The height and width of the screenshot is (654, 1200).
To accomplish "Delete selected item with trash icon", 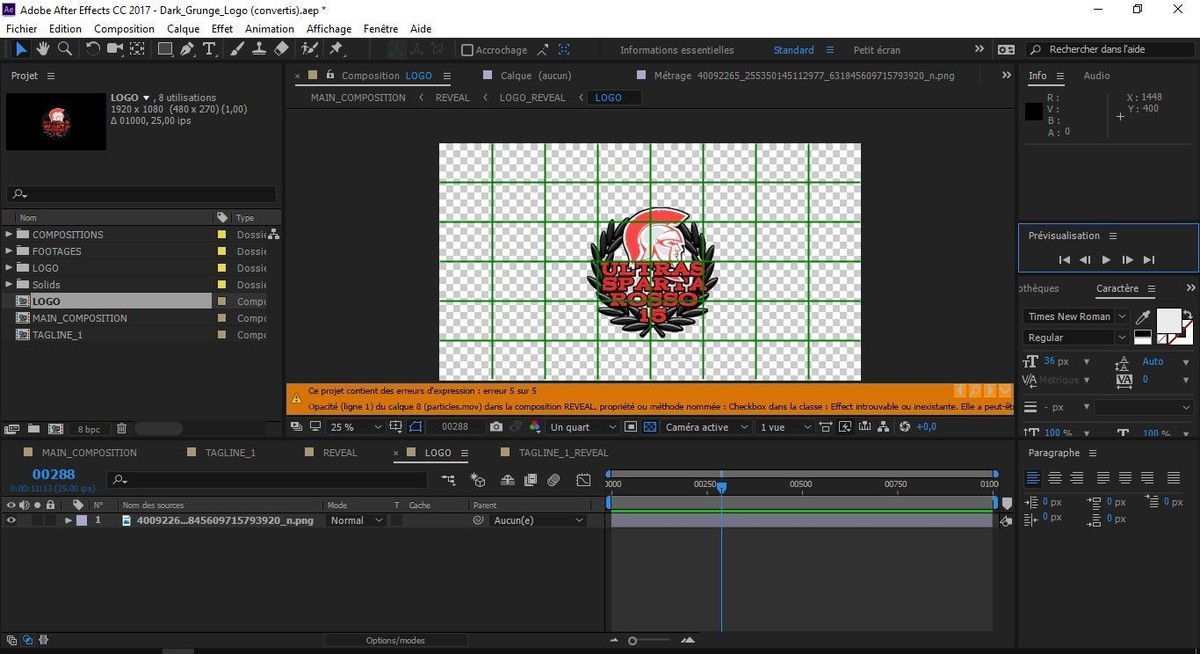I will click(x=121, y=429).
